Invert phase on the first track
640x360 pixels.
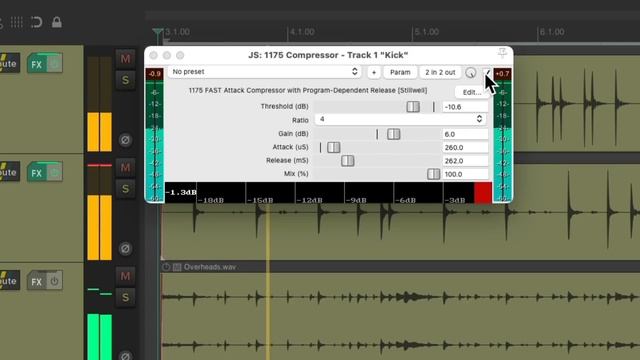pos(125,140)
